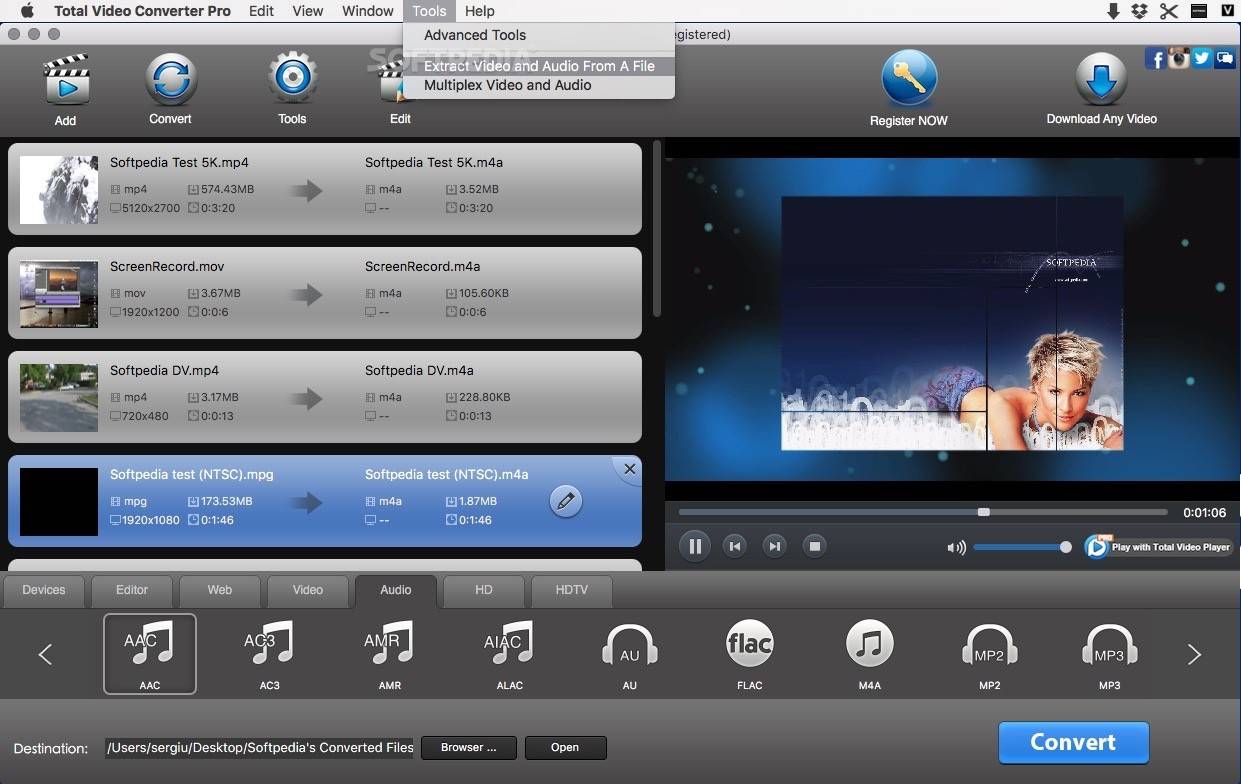This screenshot has width=1241, height=784.
Task: Click the playback progress bar
Action: (x=923, y=512)
